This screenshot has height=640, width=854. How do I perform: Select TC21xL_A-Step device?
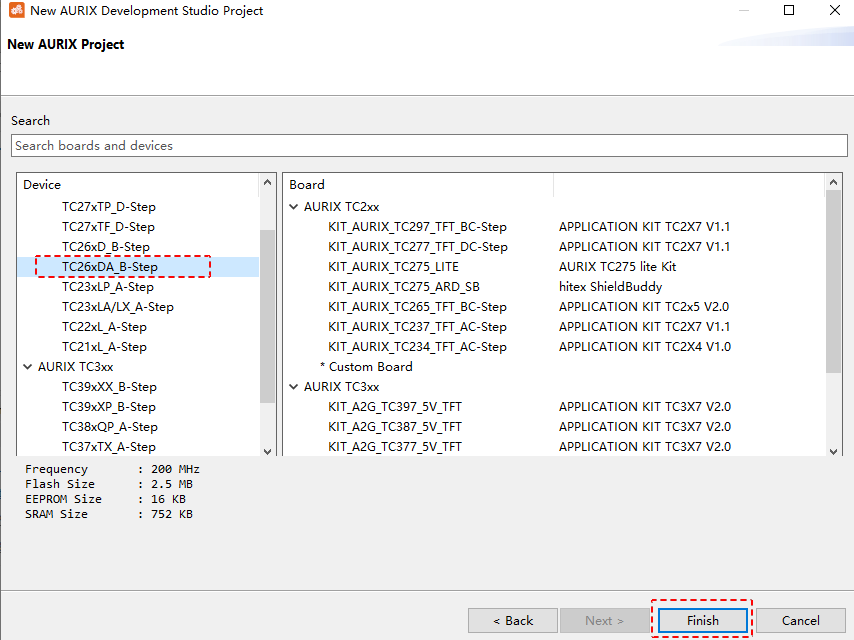[x=105, y=347]
